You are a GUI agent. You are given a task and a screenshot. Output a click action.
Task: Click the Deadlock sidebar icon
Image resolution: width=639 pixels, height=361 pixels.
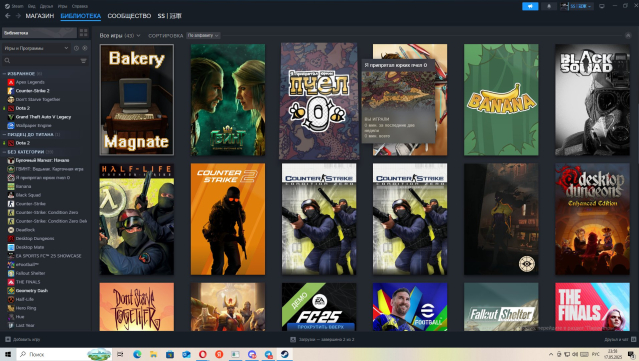pos(11,230)
